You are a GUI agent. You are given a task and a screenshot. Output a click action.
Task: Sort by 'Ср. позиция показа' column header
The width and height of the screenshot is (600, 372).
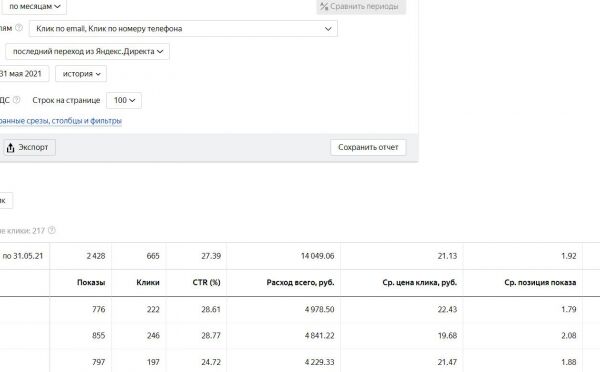pyautogui.click(x=540, y=282)
